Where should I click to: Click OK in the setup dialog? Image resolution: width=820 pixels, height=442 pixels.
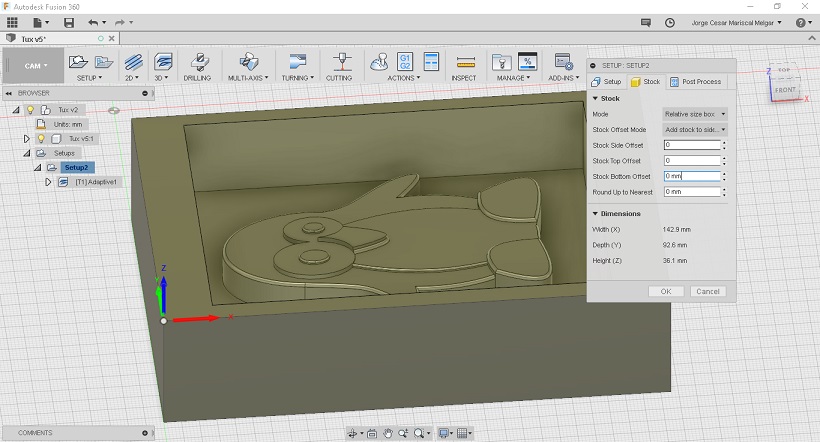[x=666, y=291]
